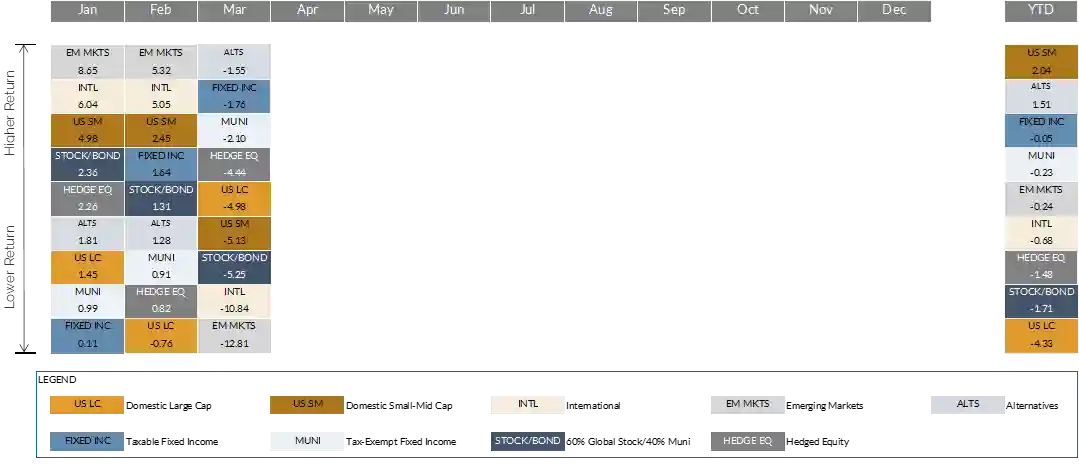
Task: Click the YTD US LC -4.33 cell
Action: [x=1042, y=336]
